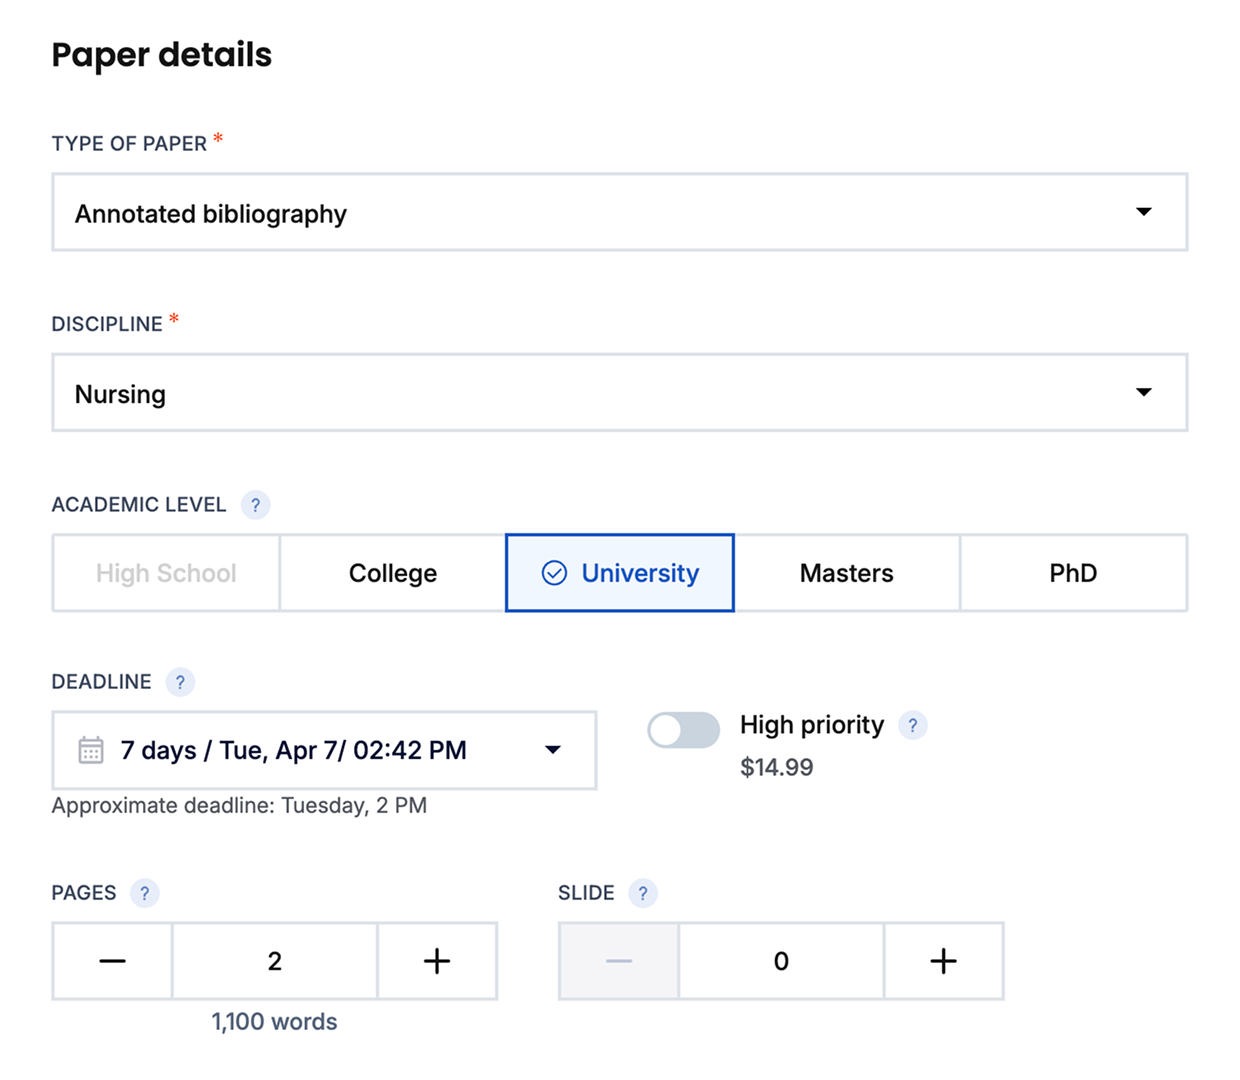Choose Masters academic level
The height and width of the screenshot is (1080, 1240).
pos(846,573)
